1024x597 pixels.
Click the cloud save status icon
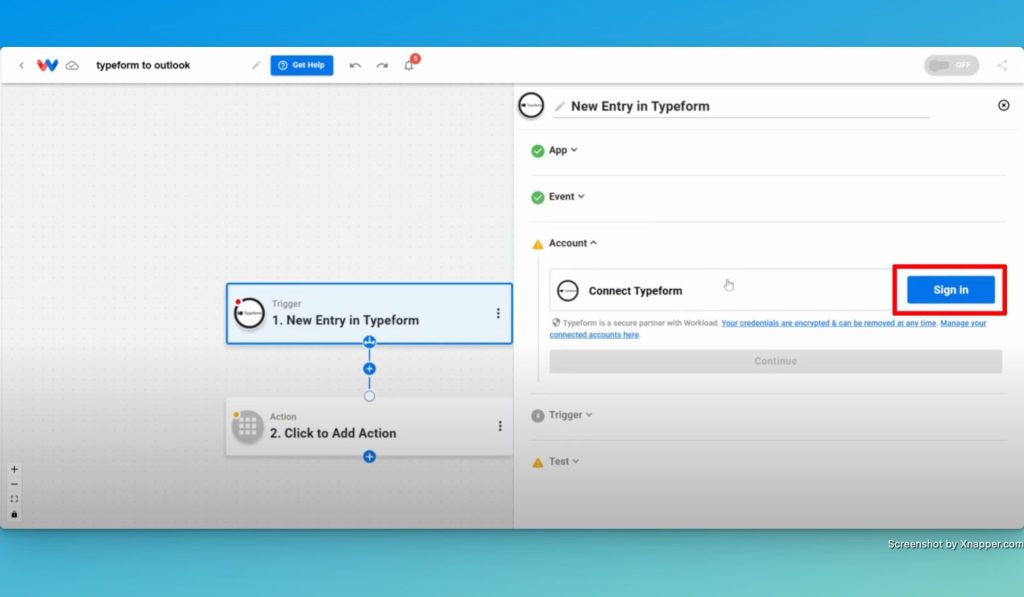72,65
